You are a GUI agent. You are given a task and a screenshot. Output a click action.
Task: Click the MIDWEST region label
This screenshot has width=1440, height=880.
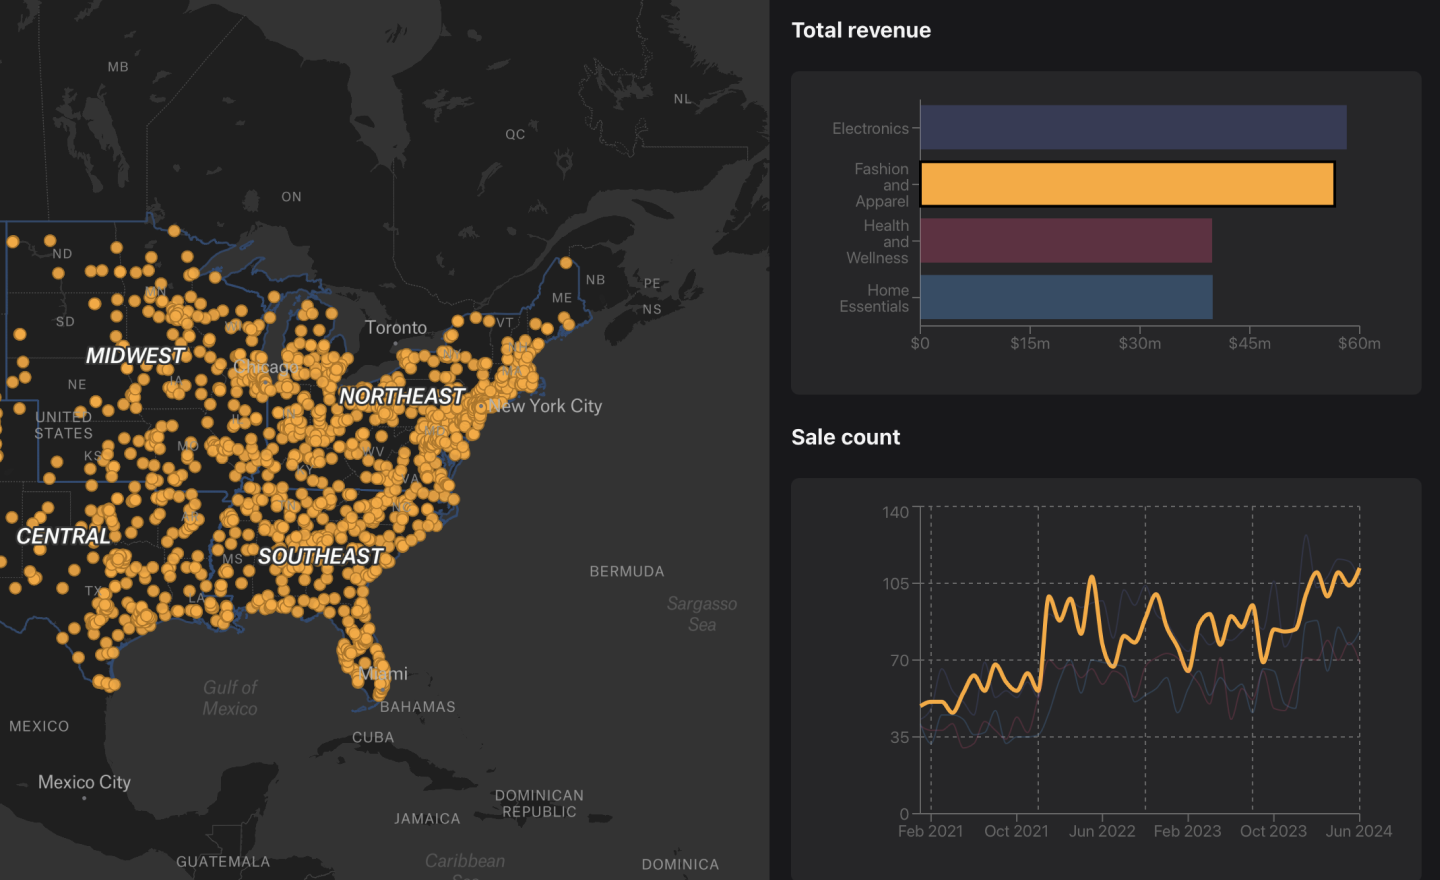tap(135, 356)
